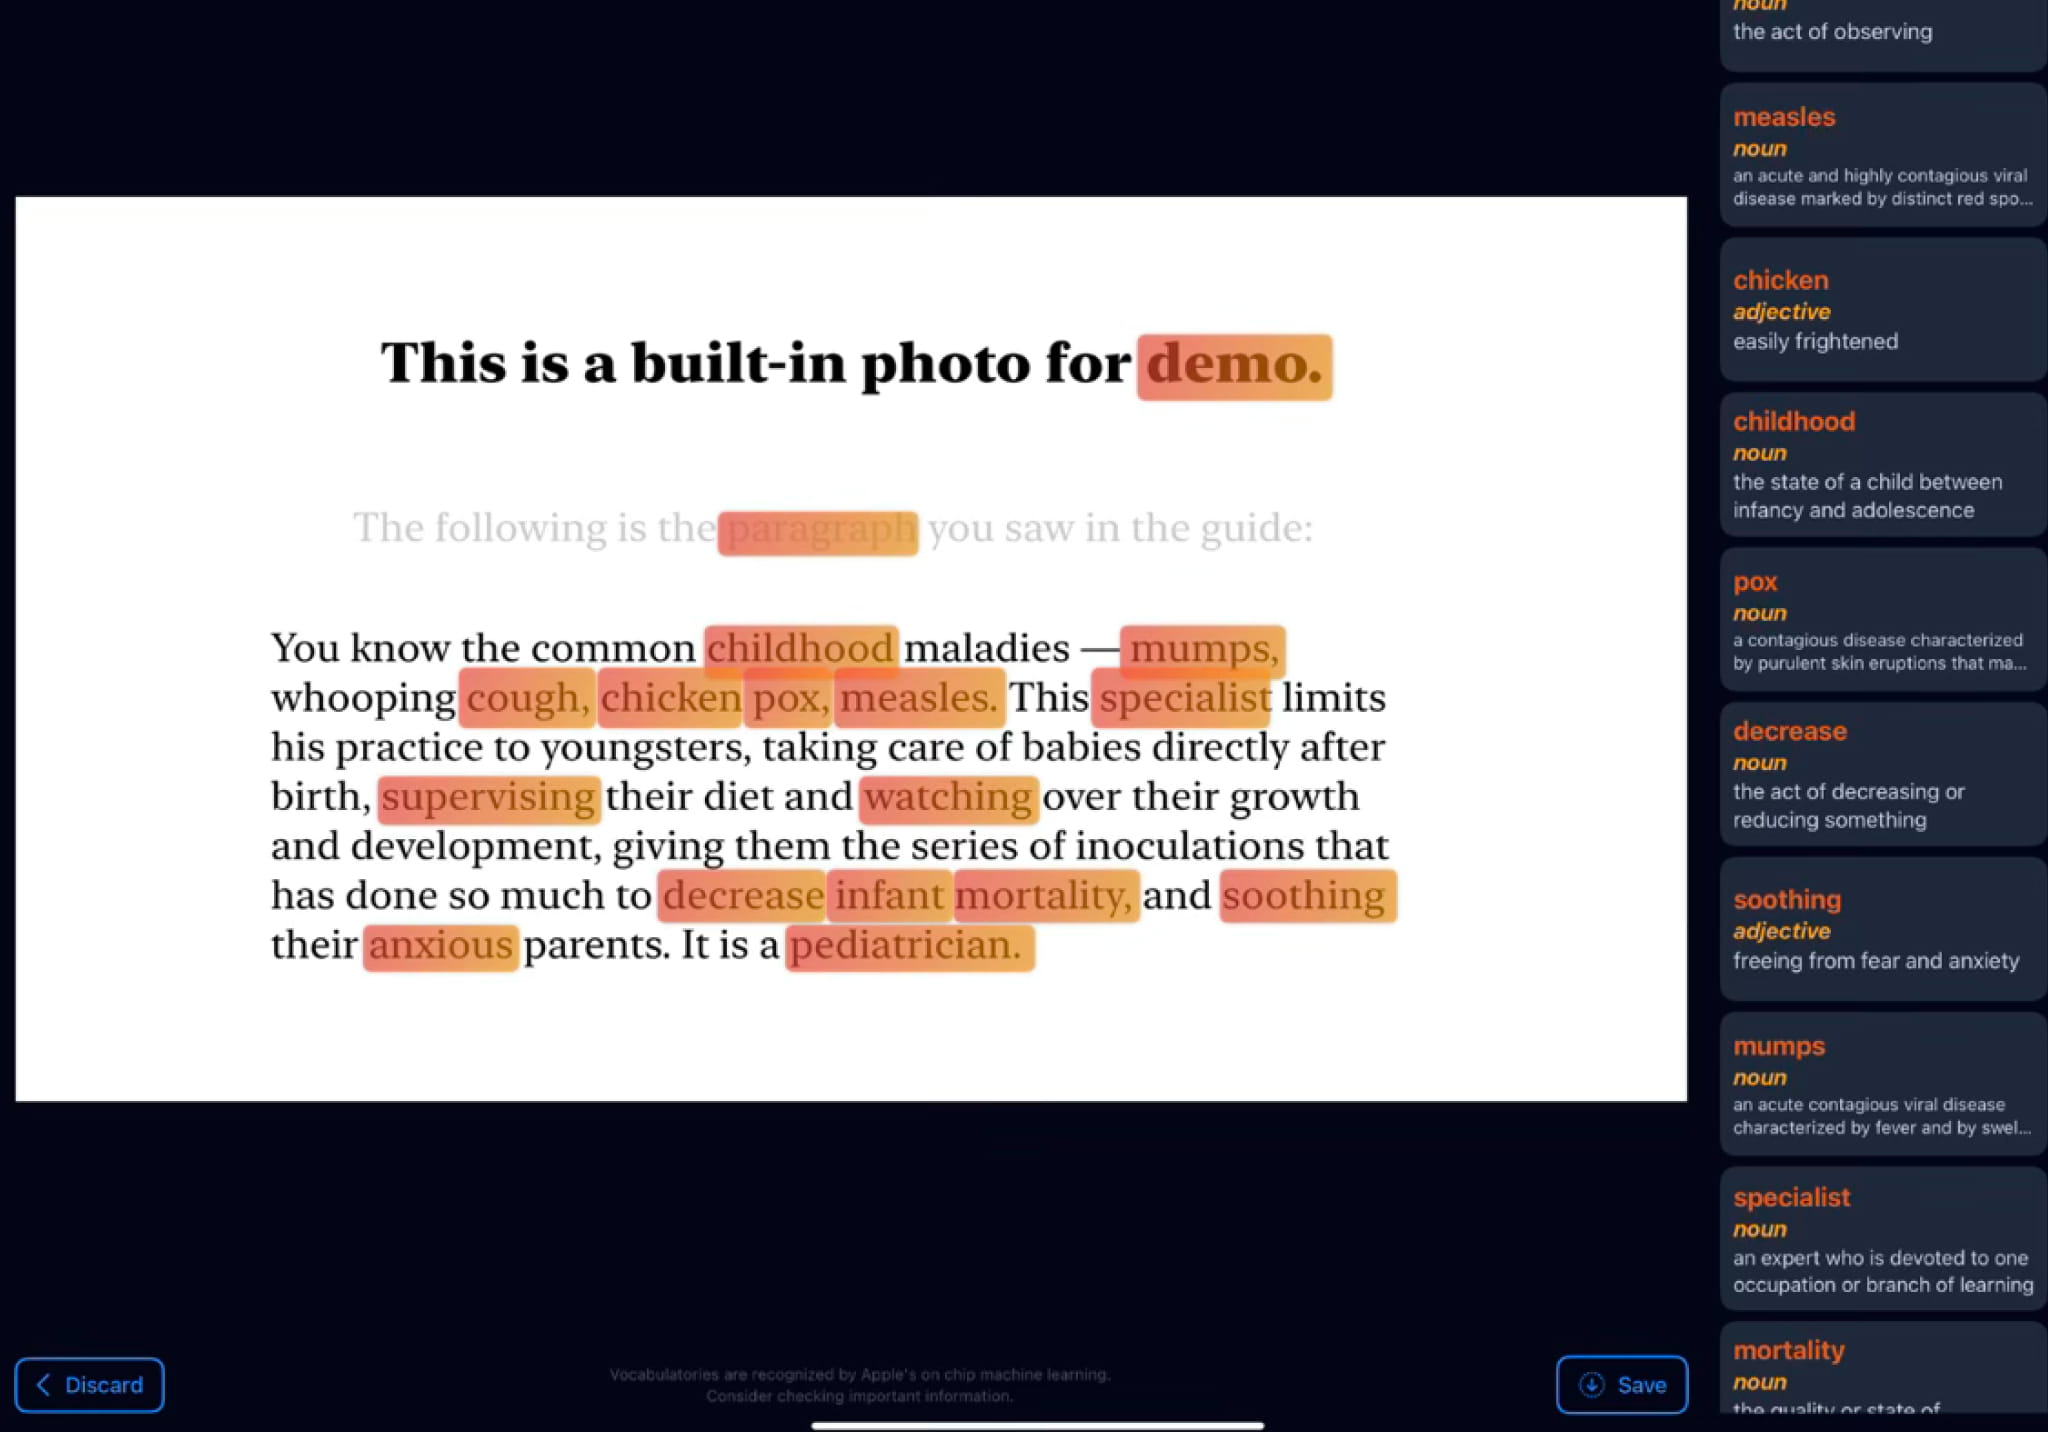
Task: Tap the download arrow icon in Save
Action: [1591, 1385]
